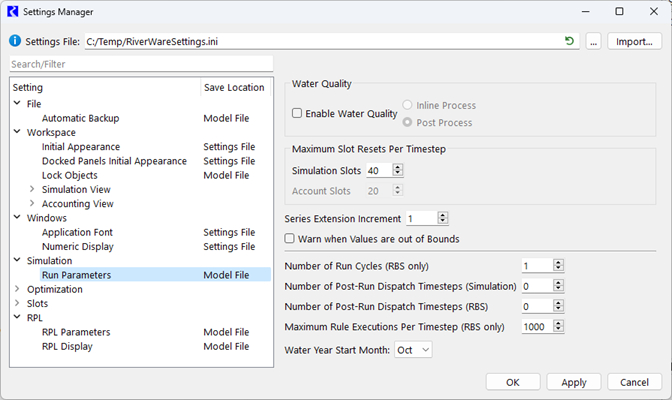Click the reload settings file icon
Image resolution: width=672 pixels, height=400 pixels.
[x=570, y=42]
